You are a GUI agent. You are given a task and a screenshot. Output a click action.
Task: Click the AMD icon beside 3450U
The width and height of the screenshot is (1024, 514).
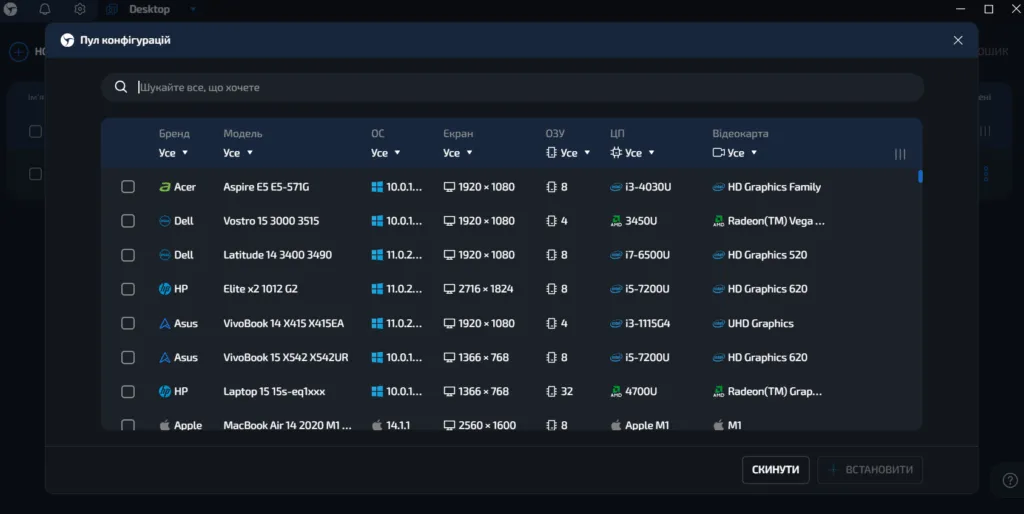pos(616,221)
